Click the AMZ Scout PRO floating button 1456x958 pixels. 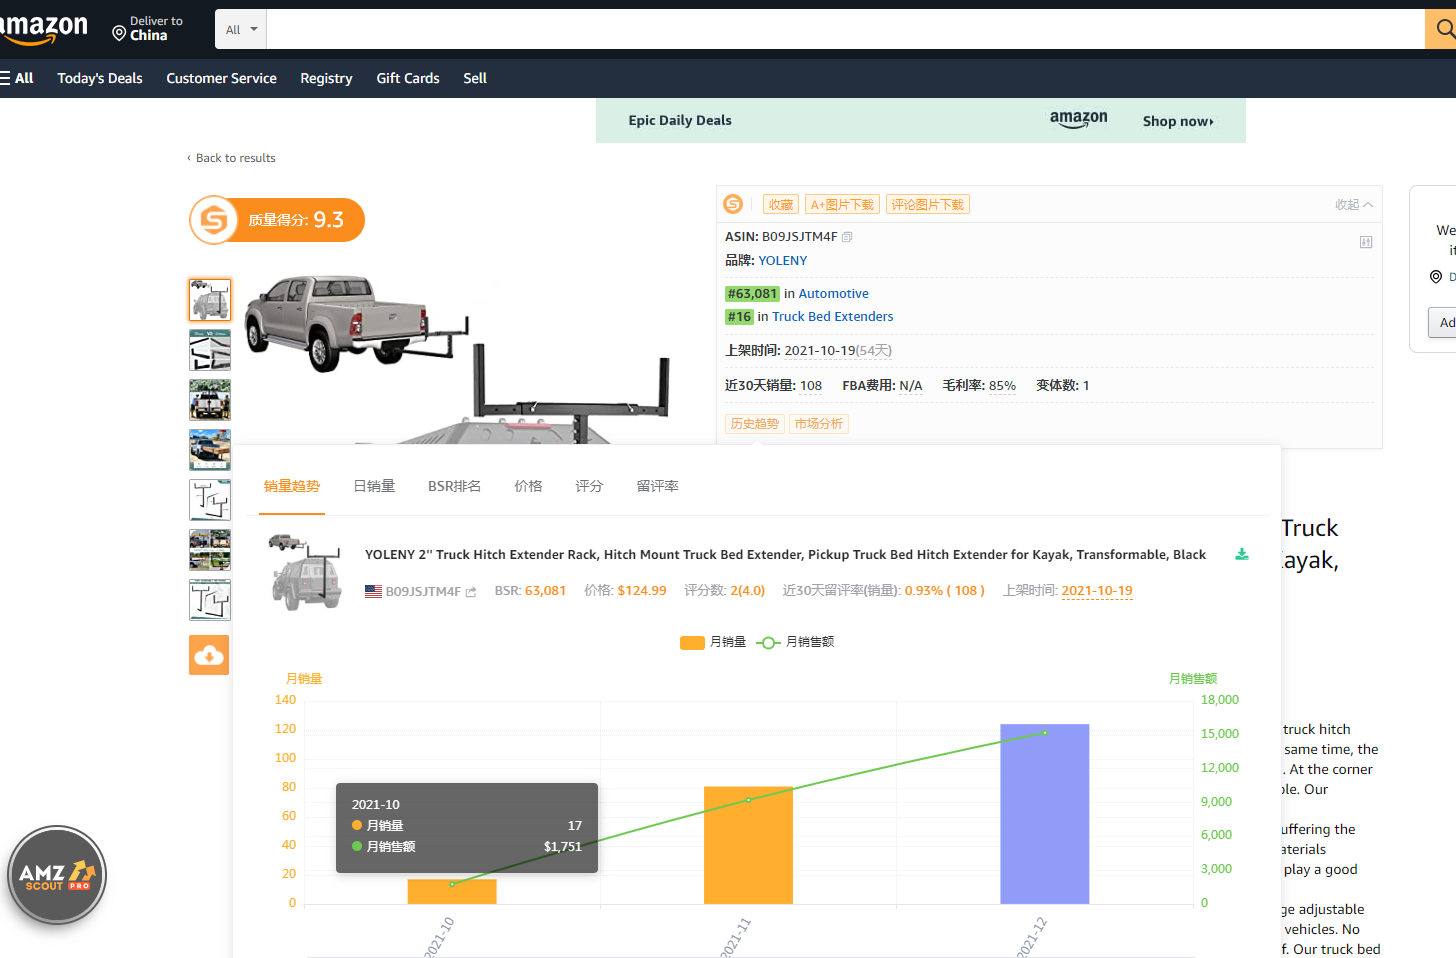[x=57, y=876]
